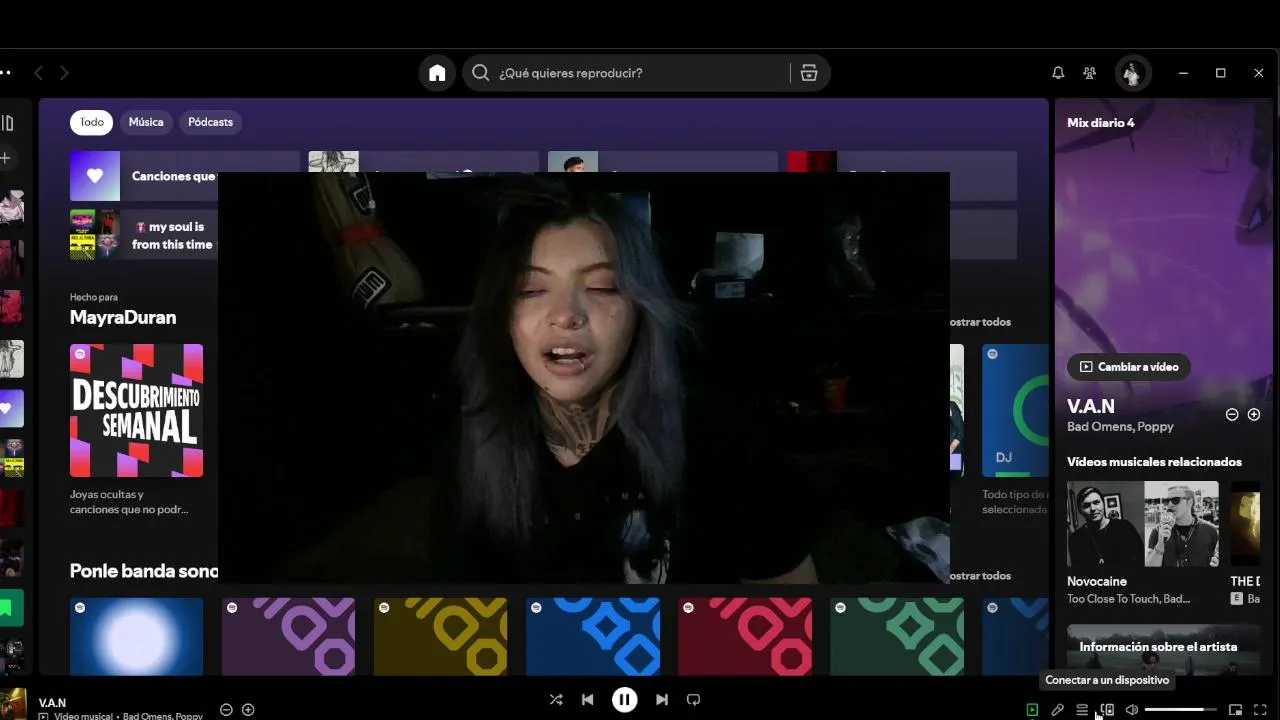This screenshot has width=1280, height=720.
Task: Adjust the volume slider
Action: pyautogui.click(x=1181, y=710)
